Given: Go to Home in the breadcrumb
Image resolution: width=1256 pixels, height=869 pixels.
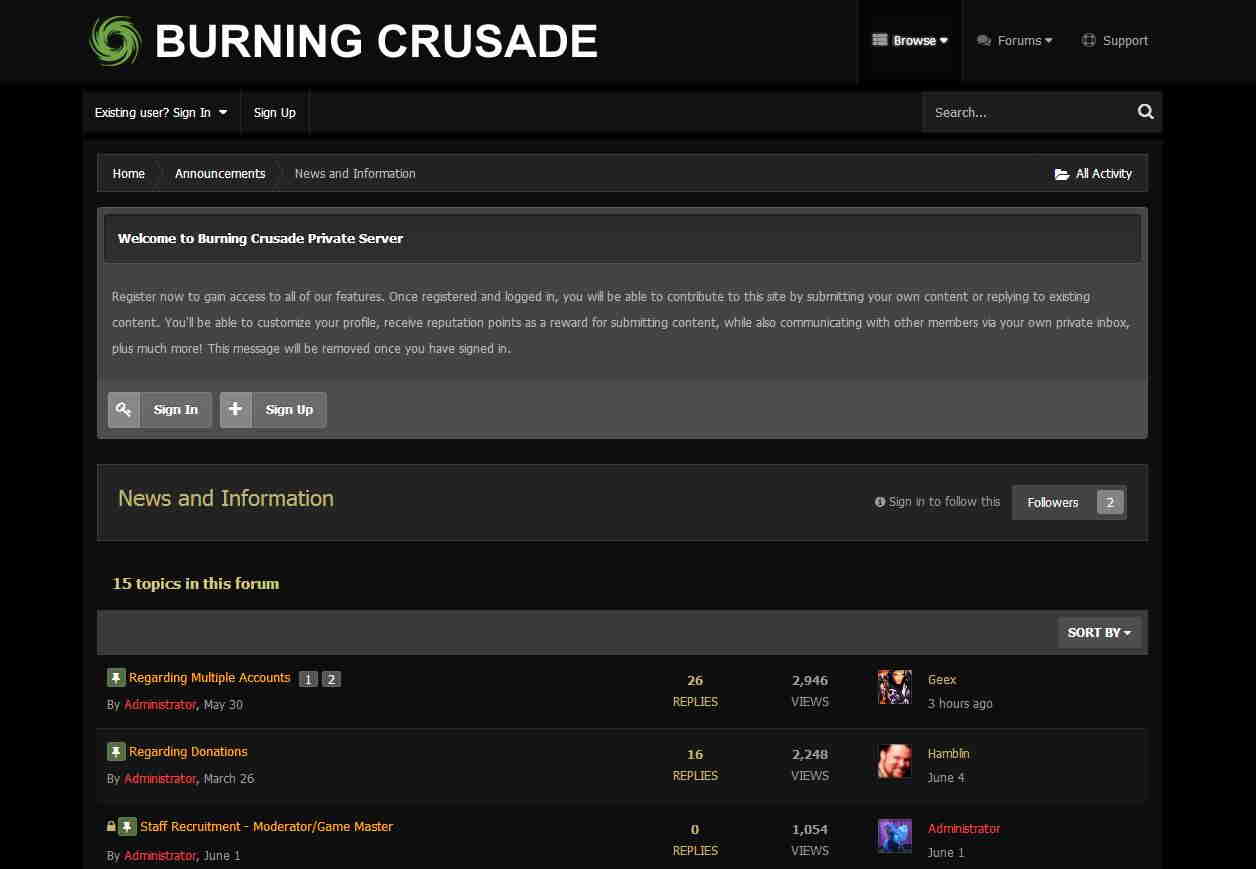Looking at the screenshot, I should click(x=129, y=174).
